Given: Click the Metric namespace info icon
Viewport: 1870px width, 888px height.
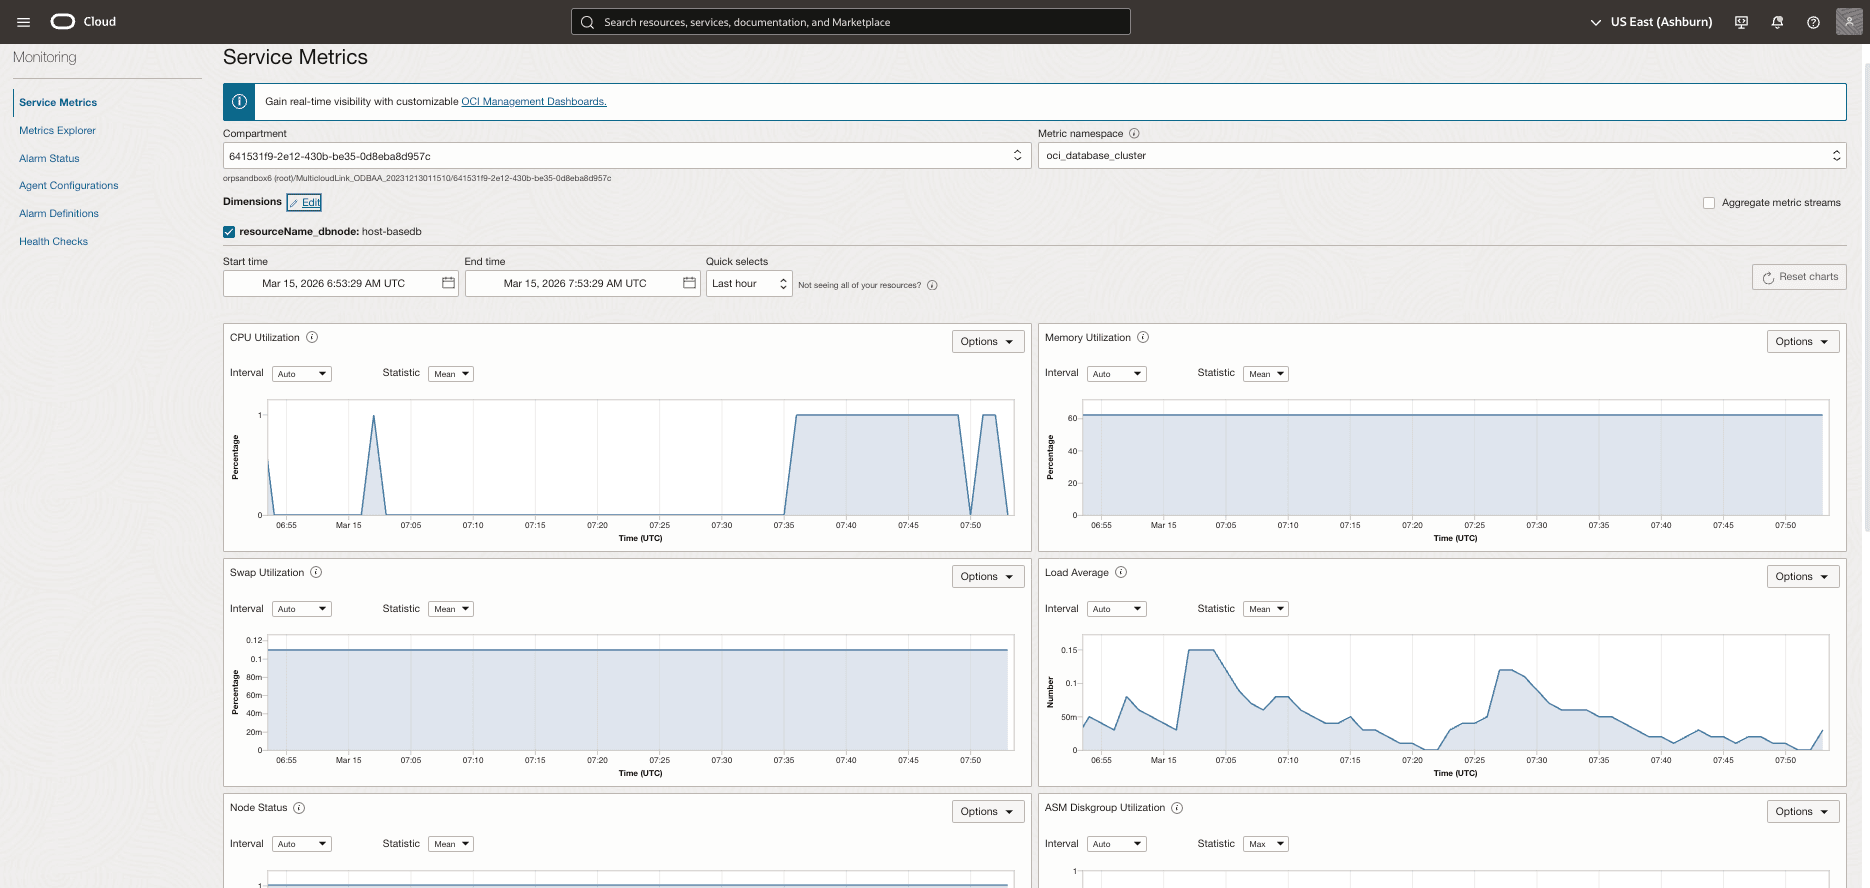Looking at the screenshot, I should click(1134, 133).
